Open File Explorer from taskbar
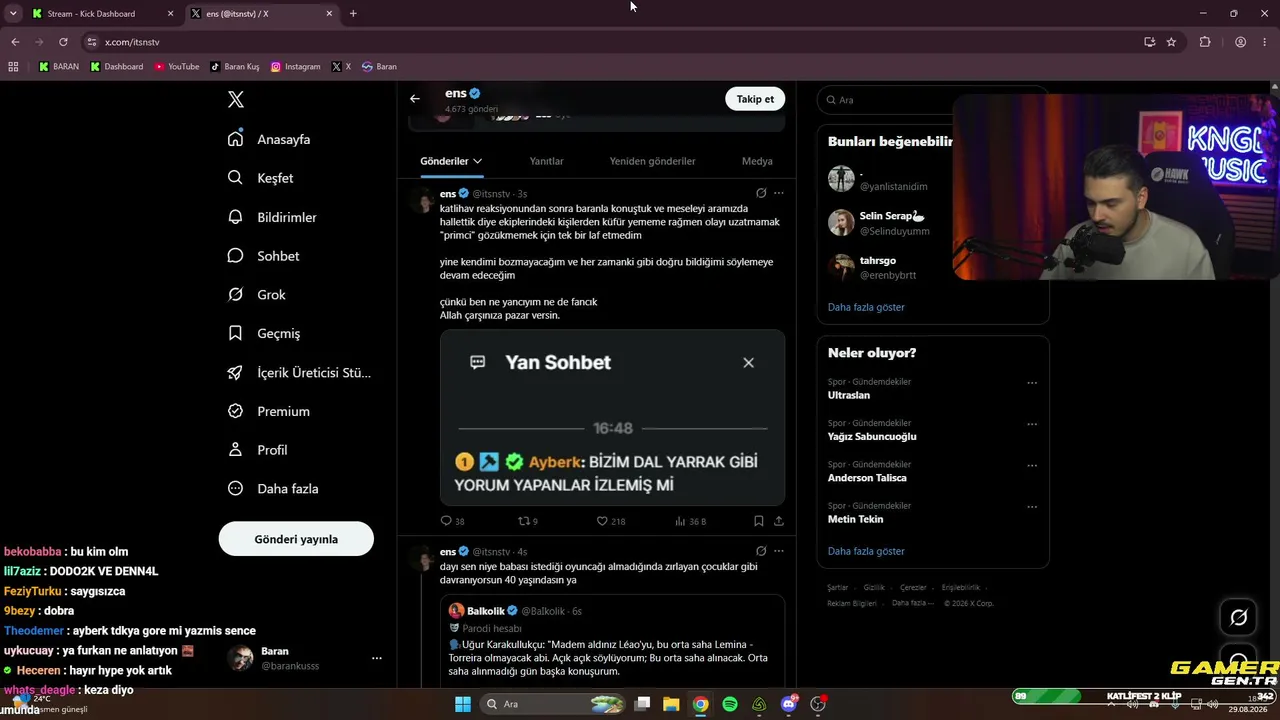This screenshot has width=1280, height=720. [x=671, y=704]
